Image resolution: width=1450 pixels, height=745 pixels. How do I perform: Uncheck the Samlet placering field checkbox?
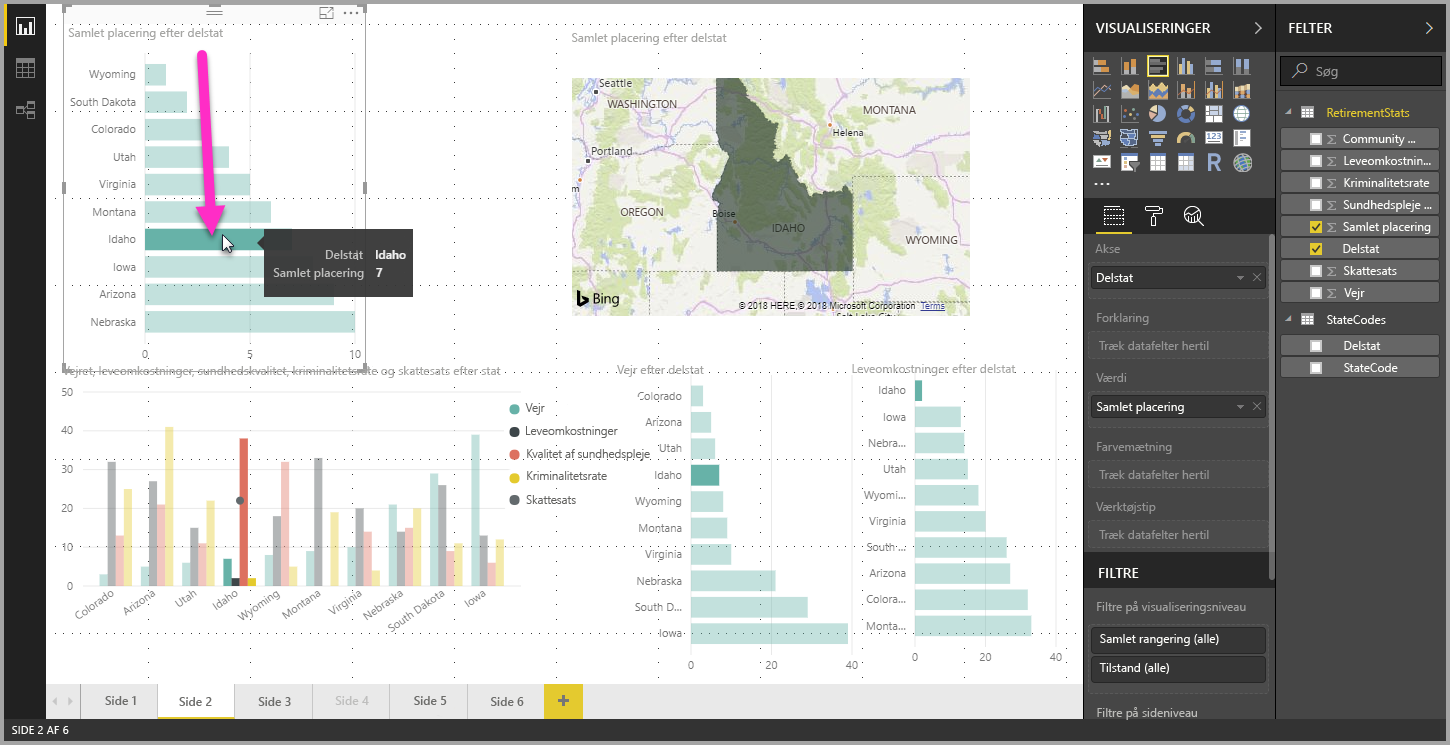point(1316,227)
